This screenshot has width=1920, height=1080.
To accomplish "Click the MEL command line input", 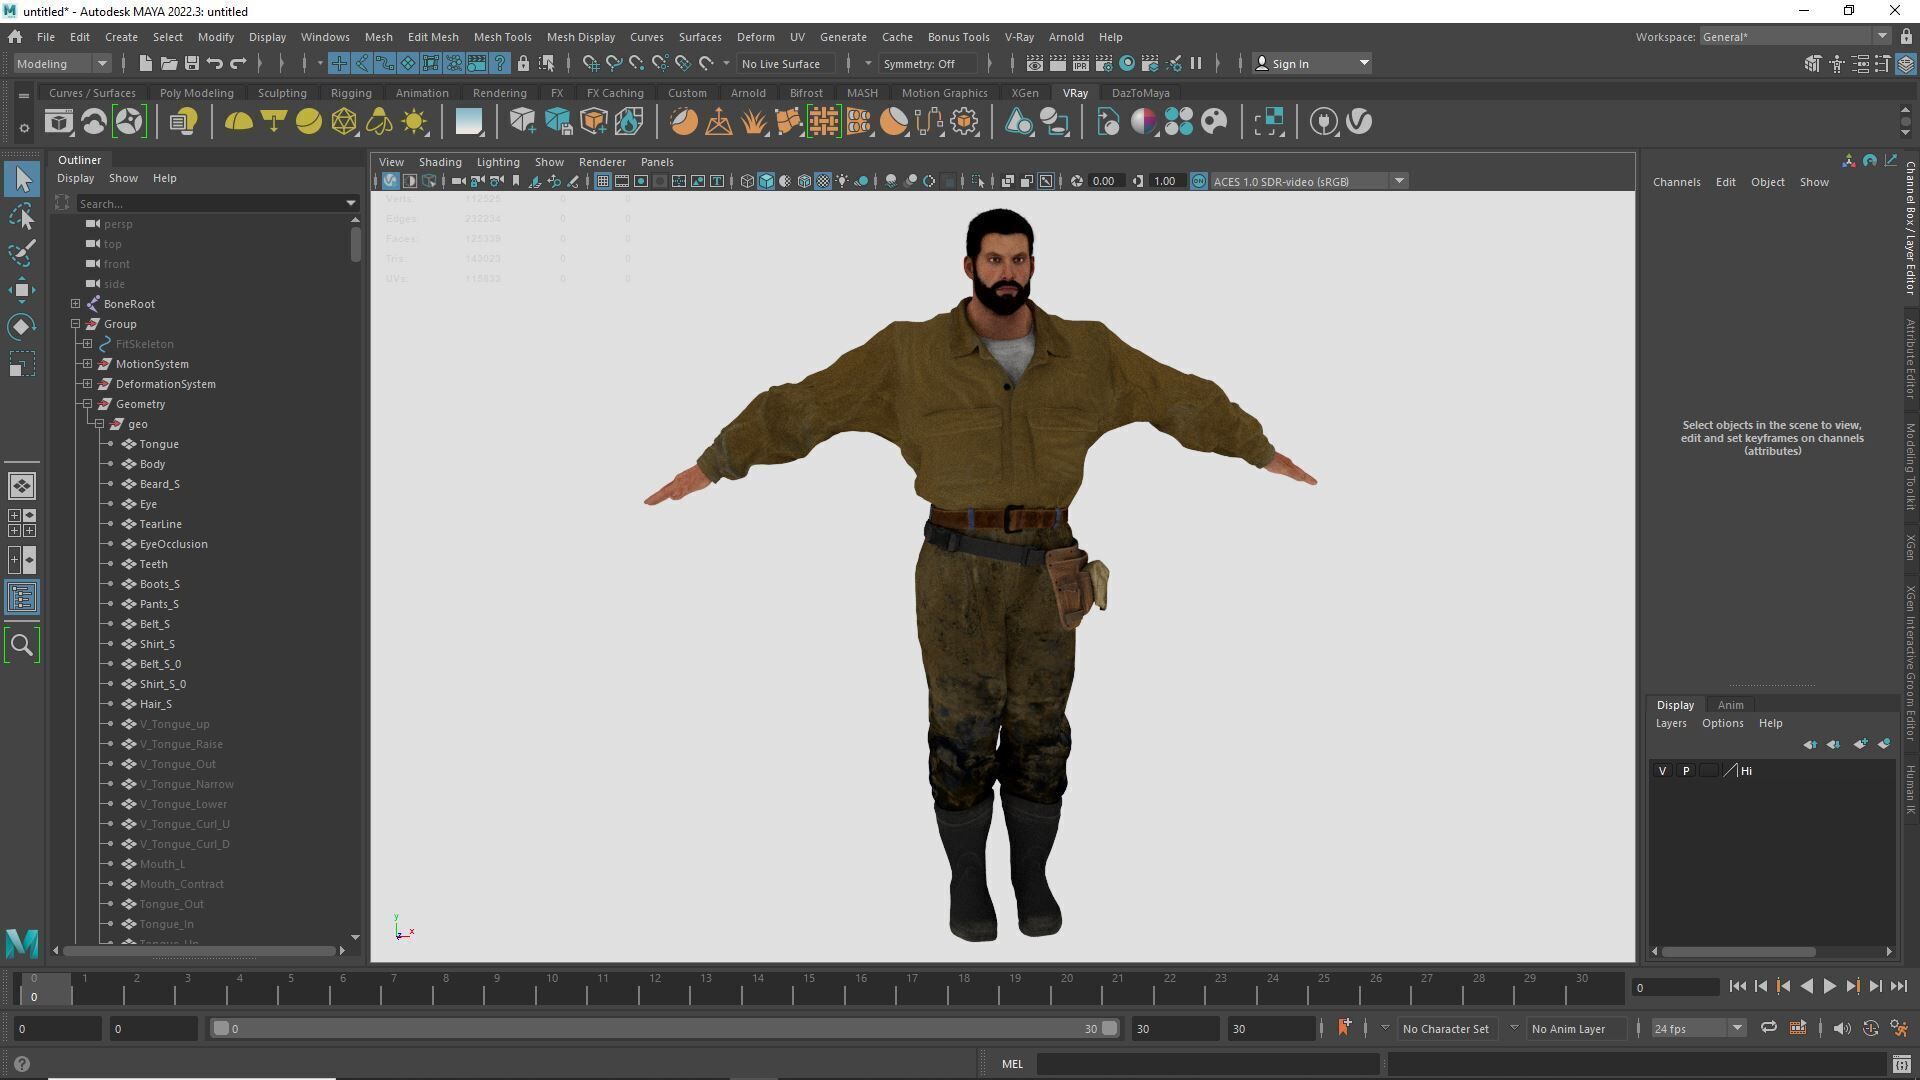I will pos(1207,1064).
